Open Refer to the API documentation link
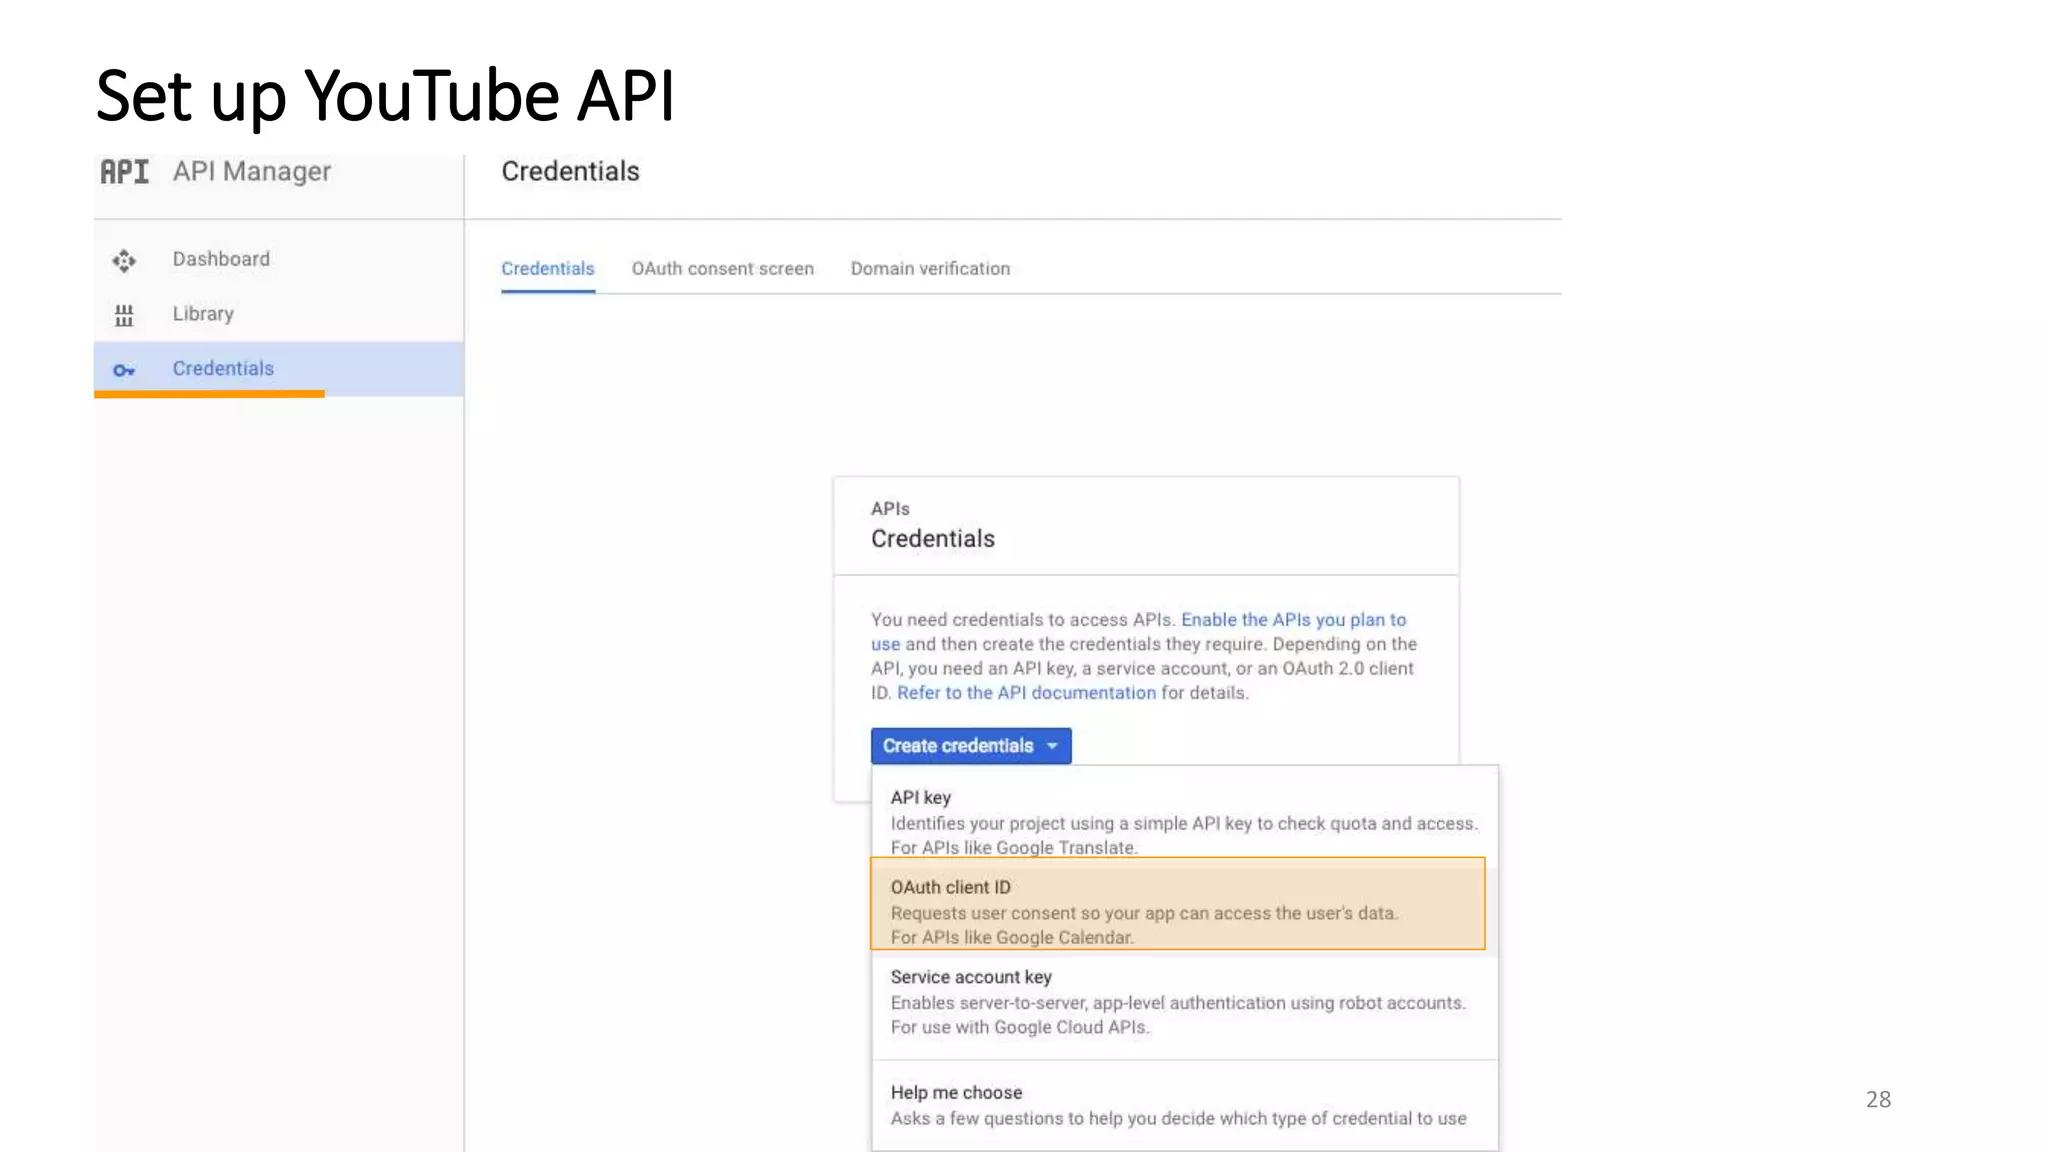 tap(1026, 693)
